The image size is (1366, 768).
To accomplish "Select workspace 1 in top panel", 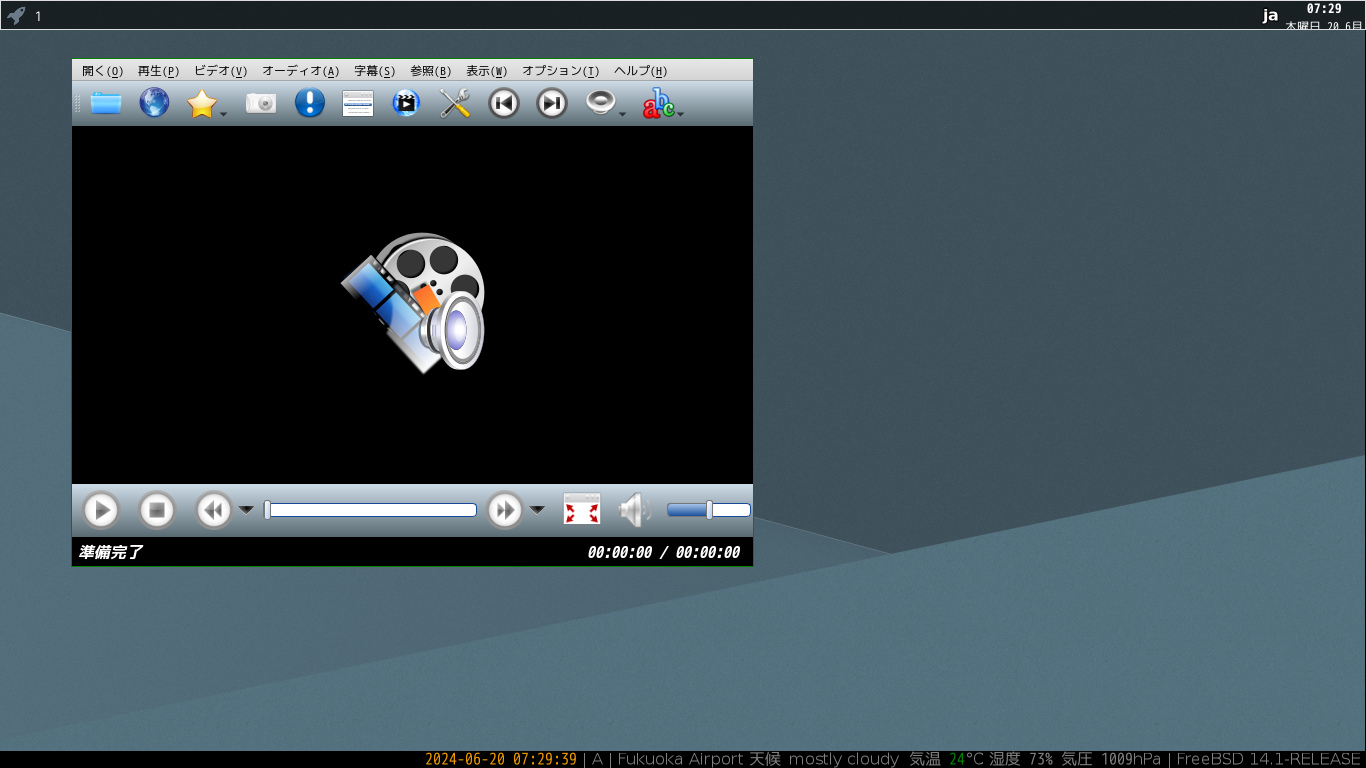I will (38, 16).
